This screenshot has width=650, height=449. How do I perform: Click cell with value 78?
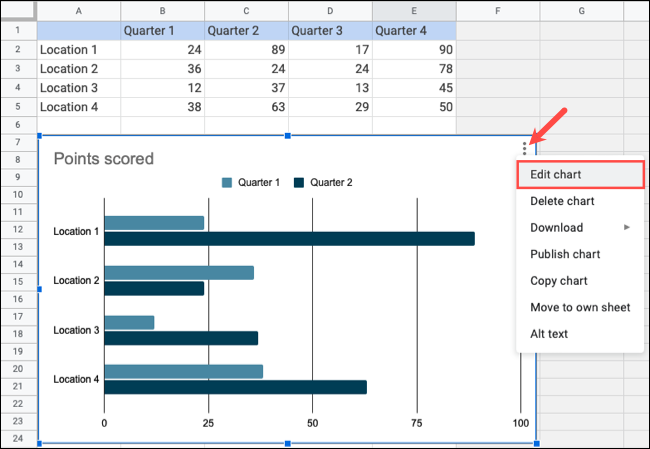pyautogui.click(x=414, y=69)
